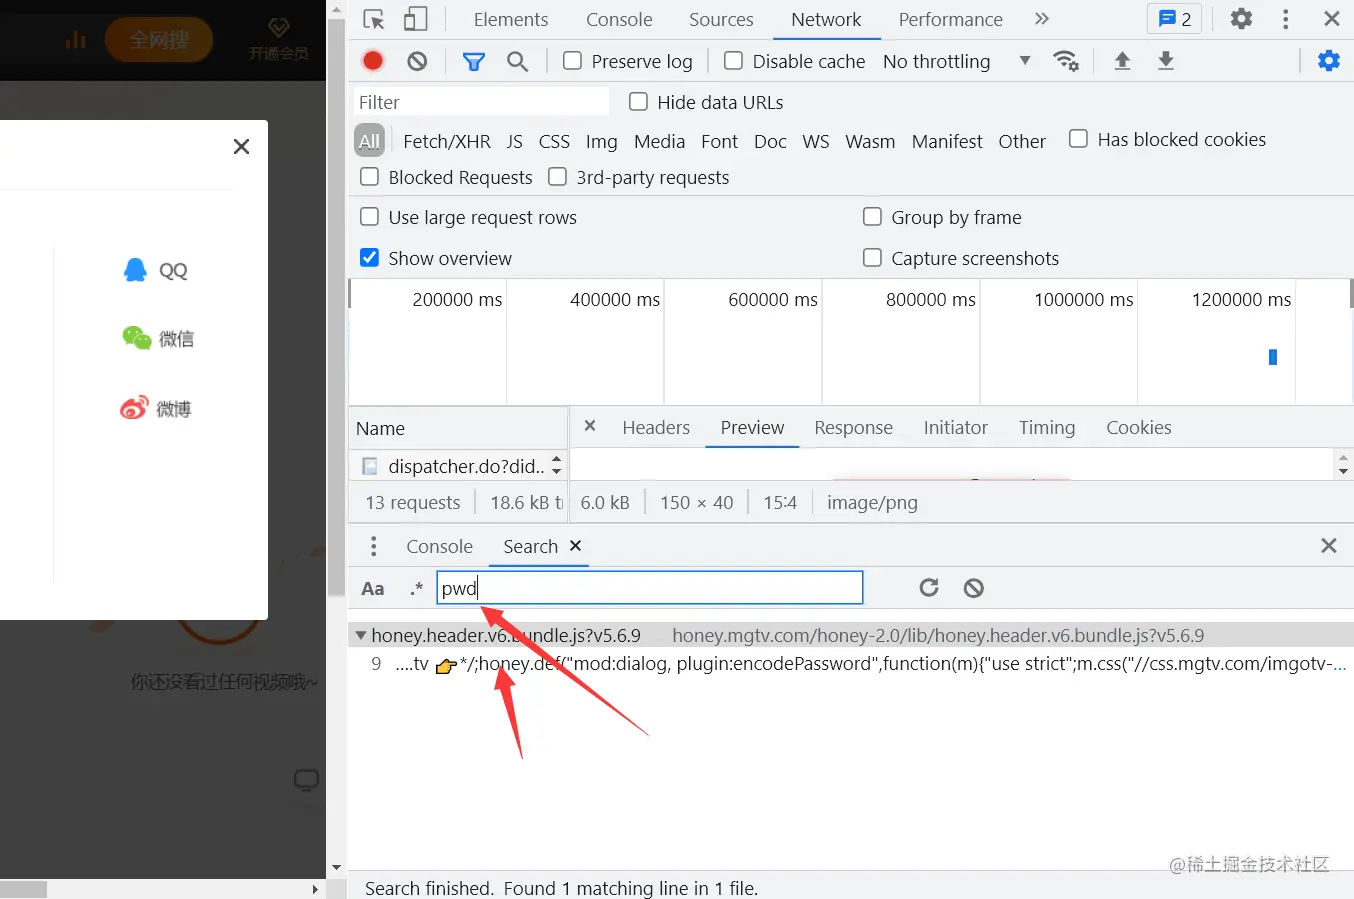Enable Capture screenshots checkbox

(x=872, y=258)
